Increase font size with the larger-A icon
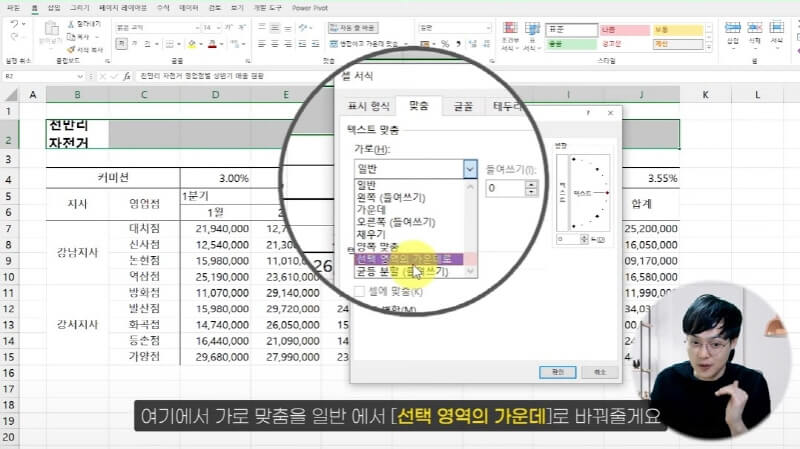 pos(229,28)
